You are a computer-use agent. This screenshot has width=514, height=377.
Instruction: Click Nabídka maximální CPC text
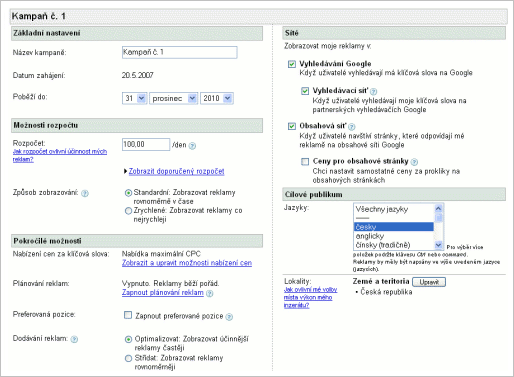[161, 254]
